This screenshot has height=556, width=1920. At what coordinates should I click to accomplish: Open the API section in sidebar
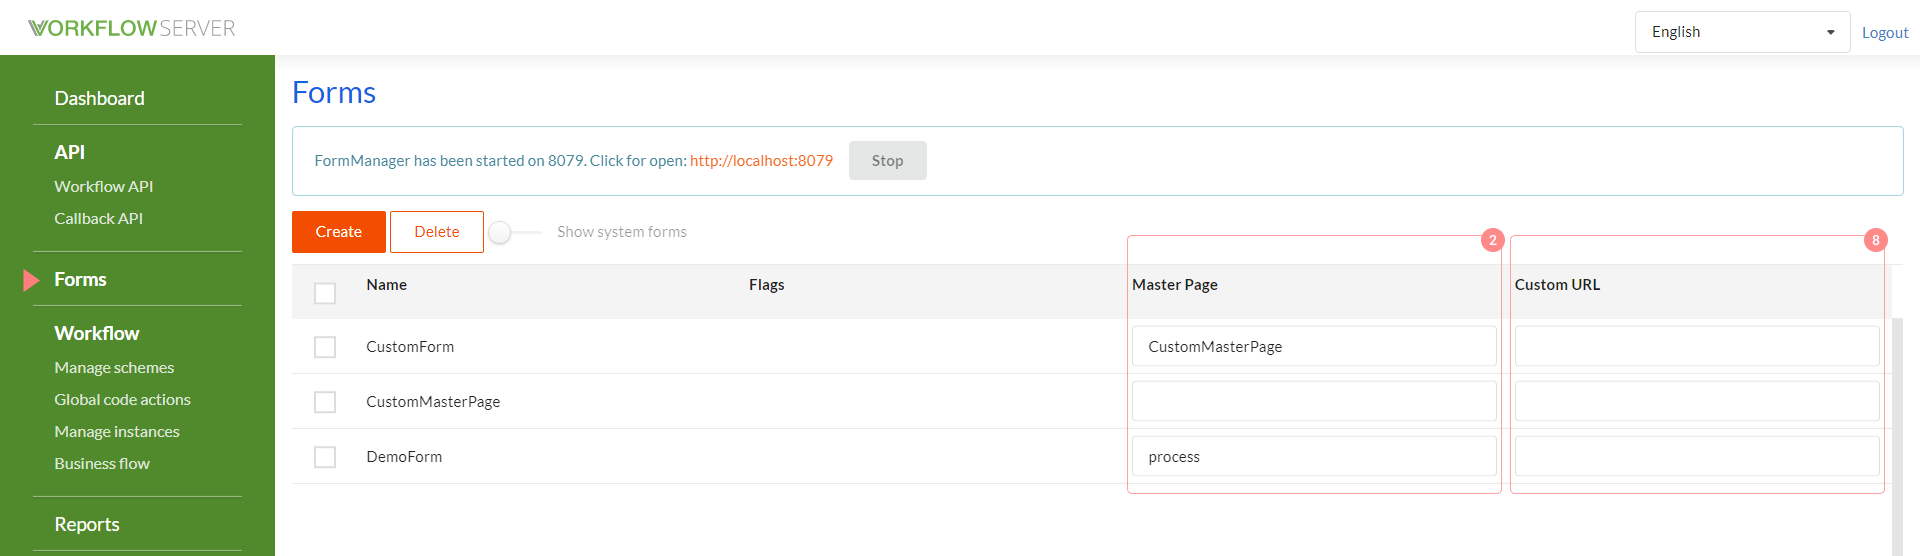tap(69, 152)
